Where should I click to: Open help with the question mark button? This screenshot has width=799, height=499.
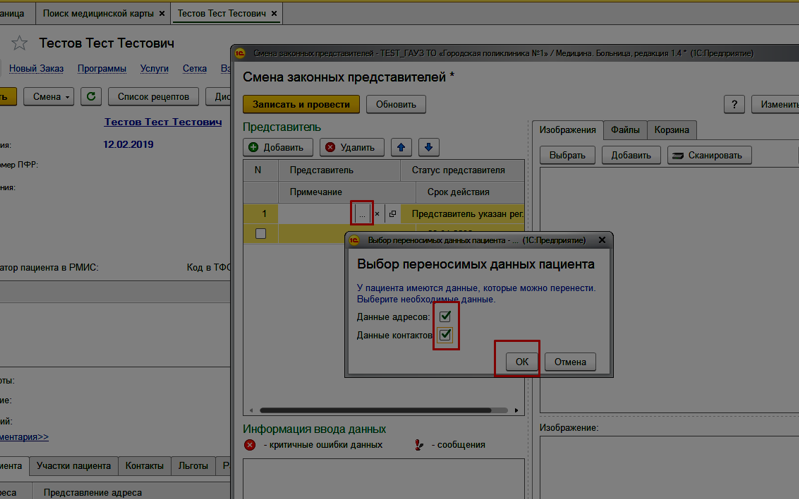pos(735,105)
